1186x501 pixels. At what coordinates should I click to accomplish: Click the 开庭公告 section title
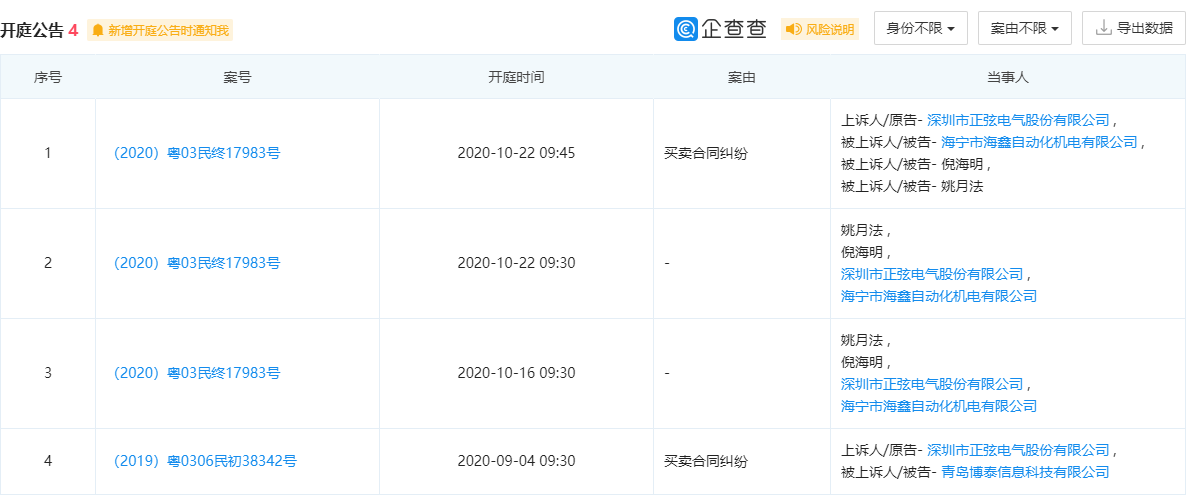click(32, 30)
